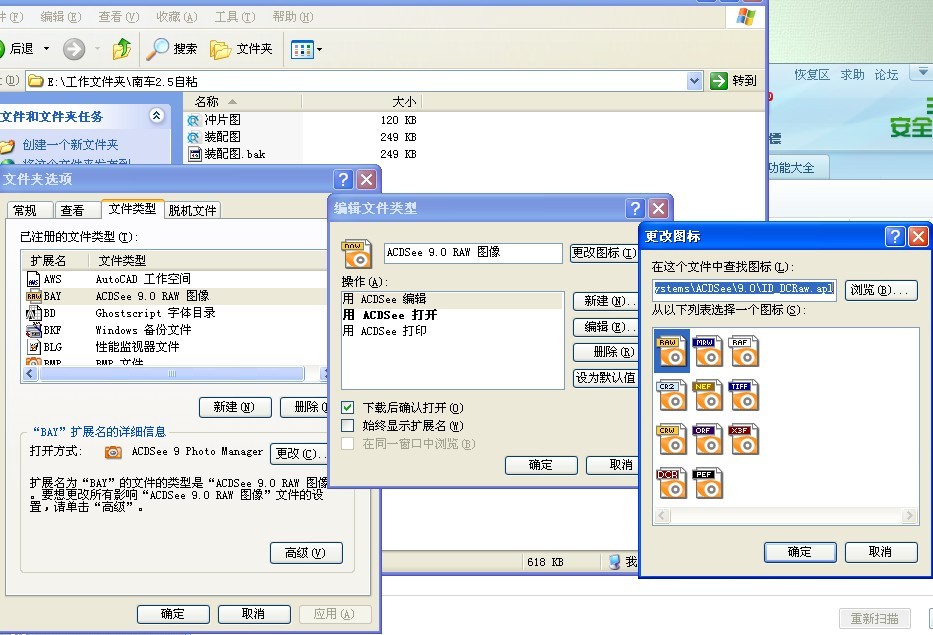
Task: Click 创建一个新文件夹 task link
Action: tap(70, 145)
